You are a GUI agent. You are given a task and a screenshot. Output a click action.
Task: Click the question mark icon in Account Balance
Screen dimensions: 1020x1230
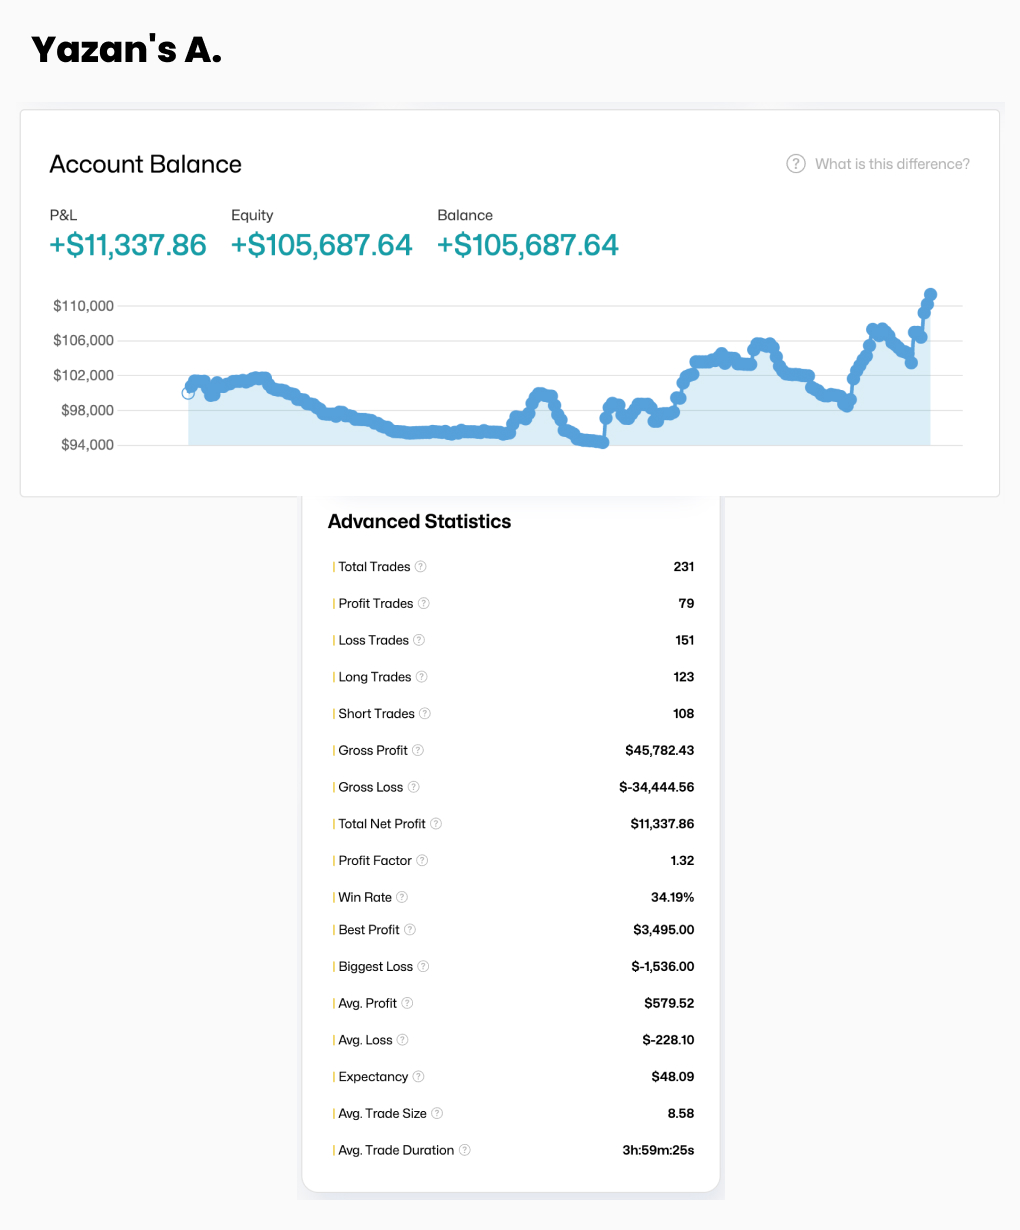tap(796, 164)
